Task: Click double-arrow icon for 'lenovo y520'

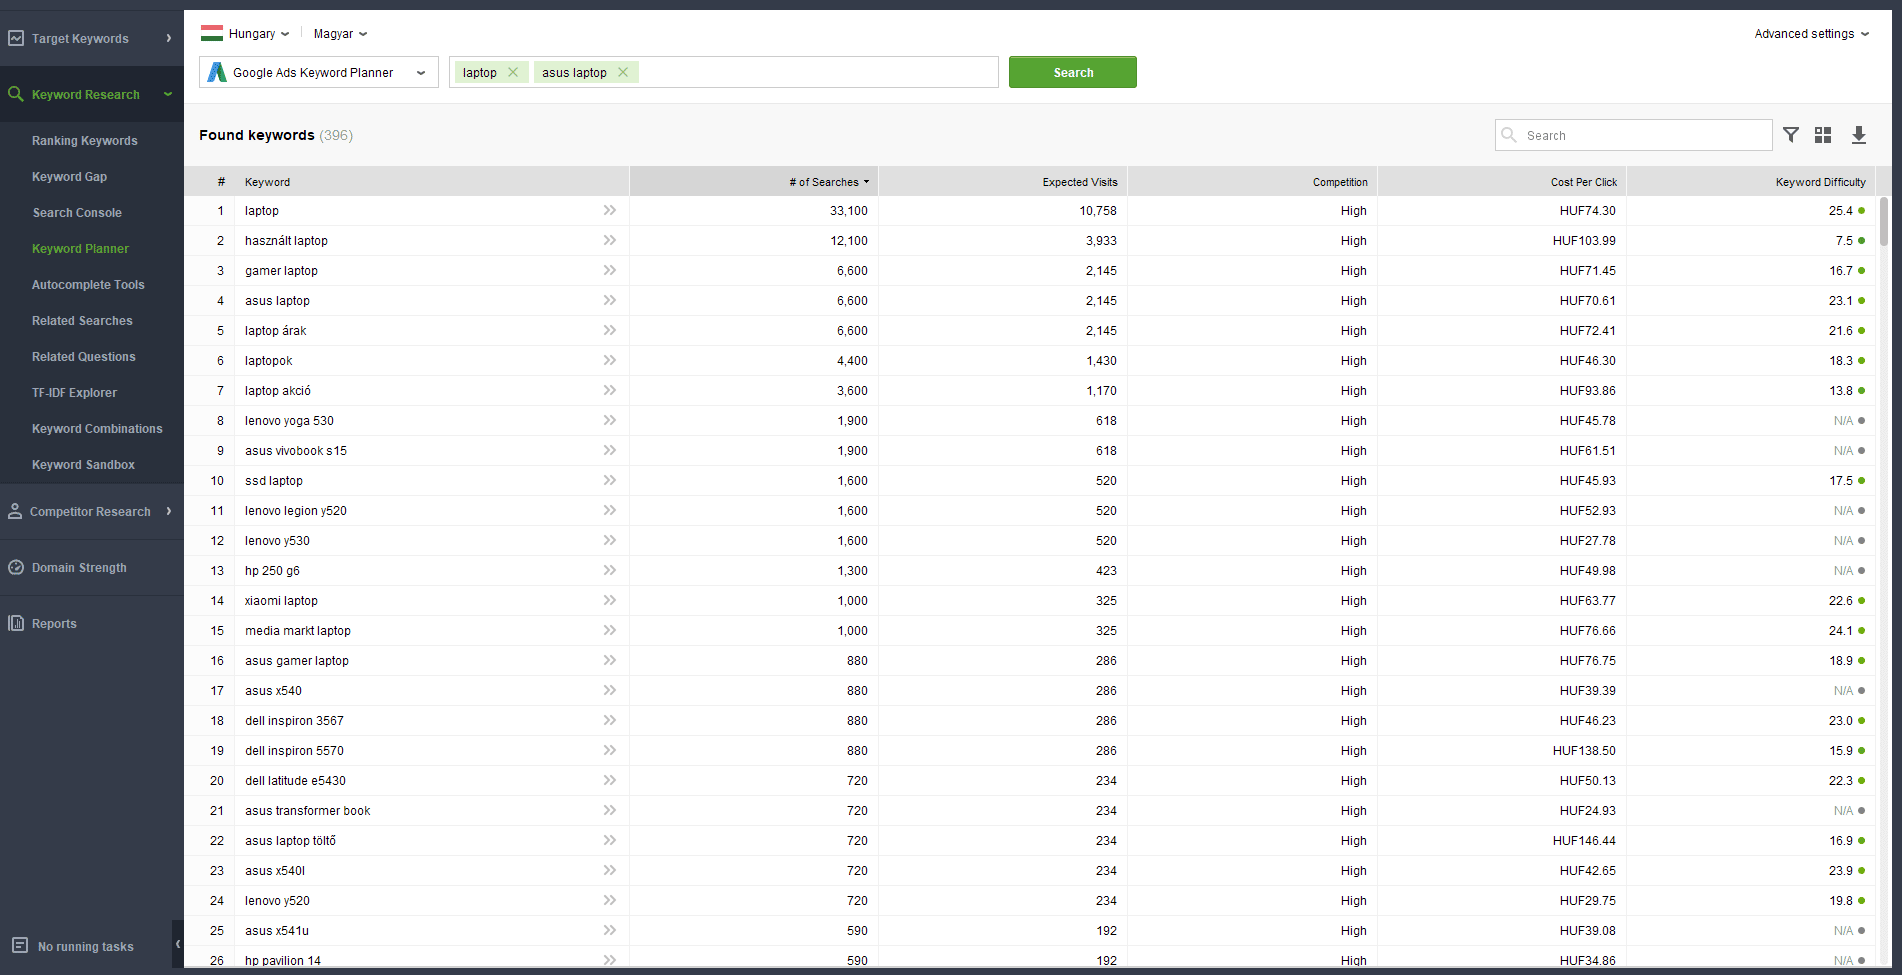Action: (x=610, y=900)
